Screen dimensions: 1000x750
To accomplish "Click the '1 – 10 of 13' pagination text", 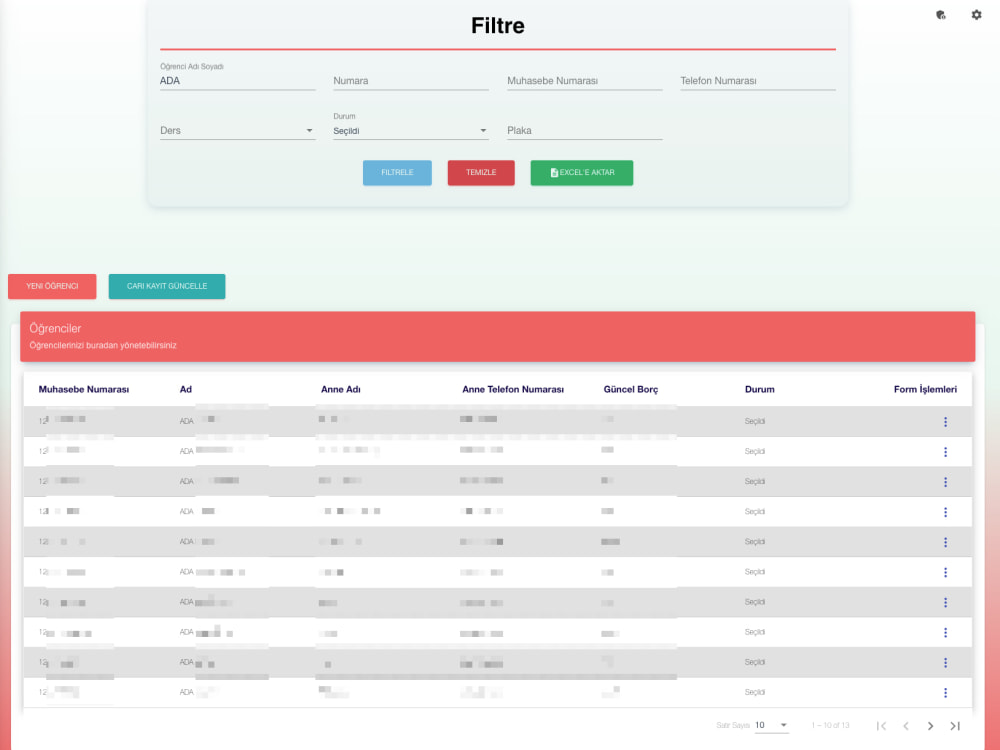I will click(830, 725).
